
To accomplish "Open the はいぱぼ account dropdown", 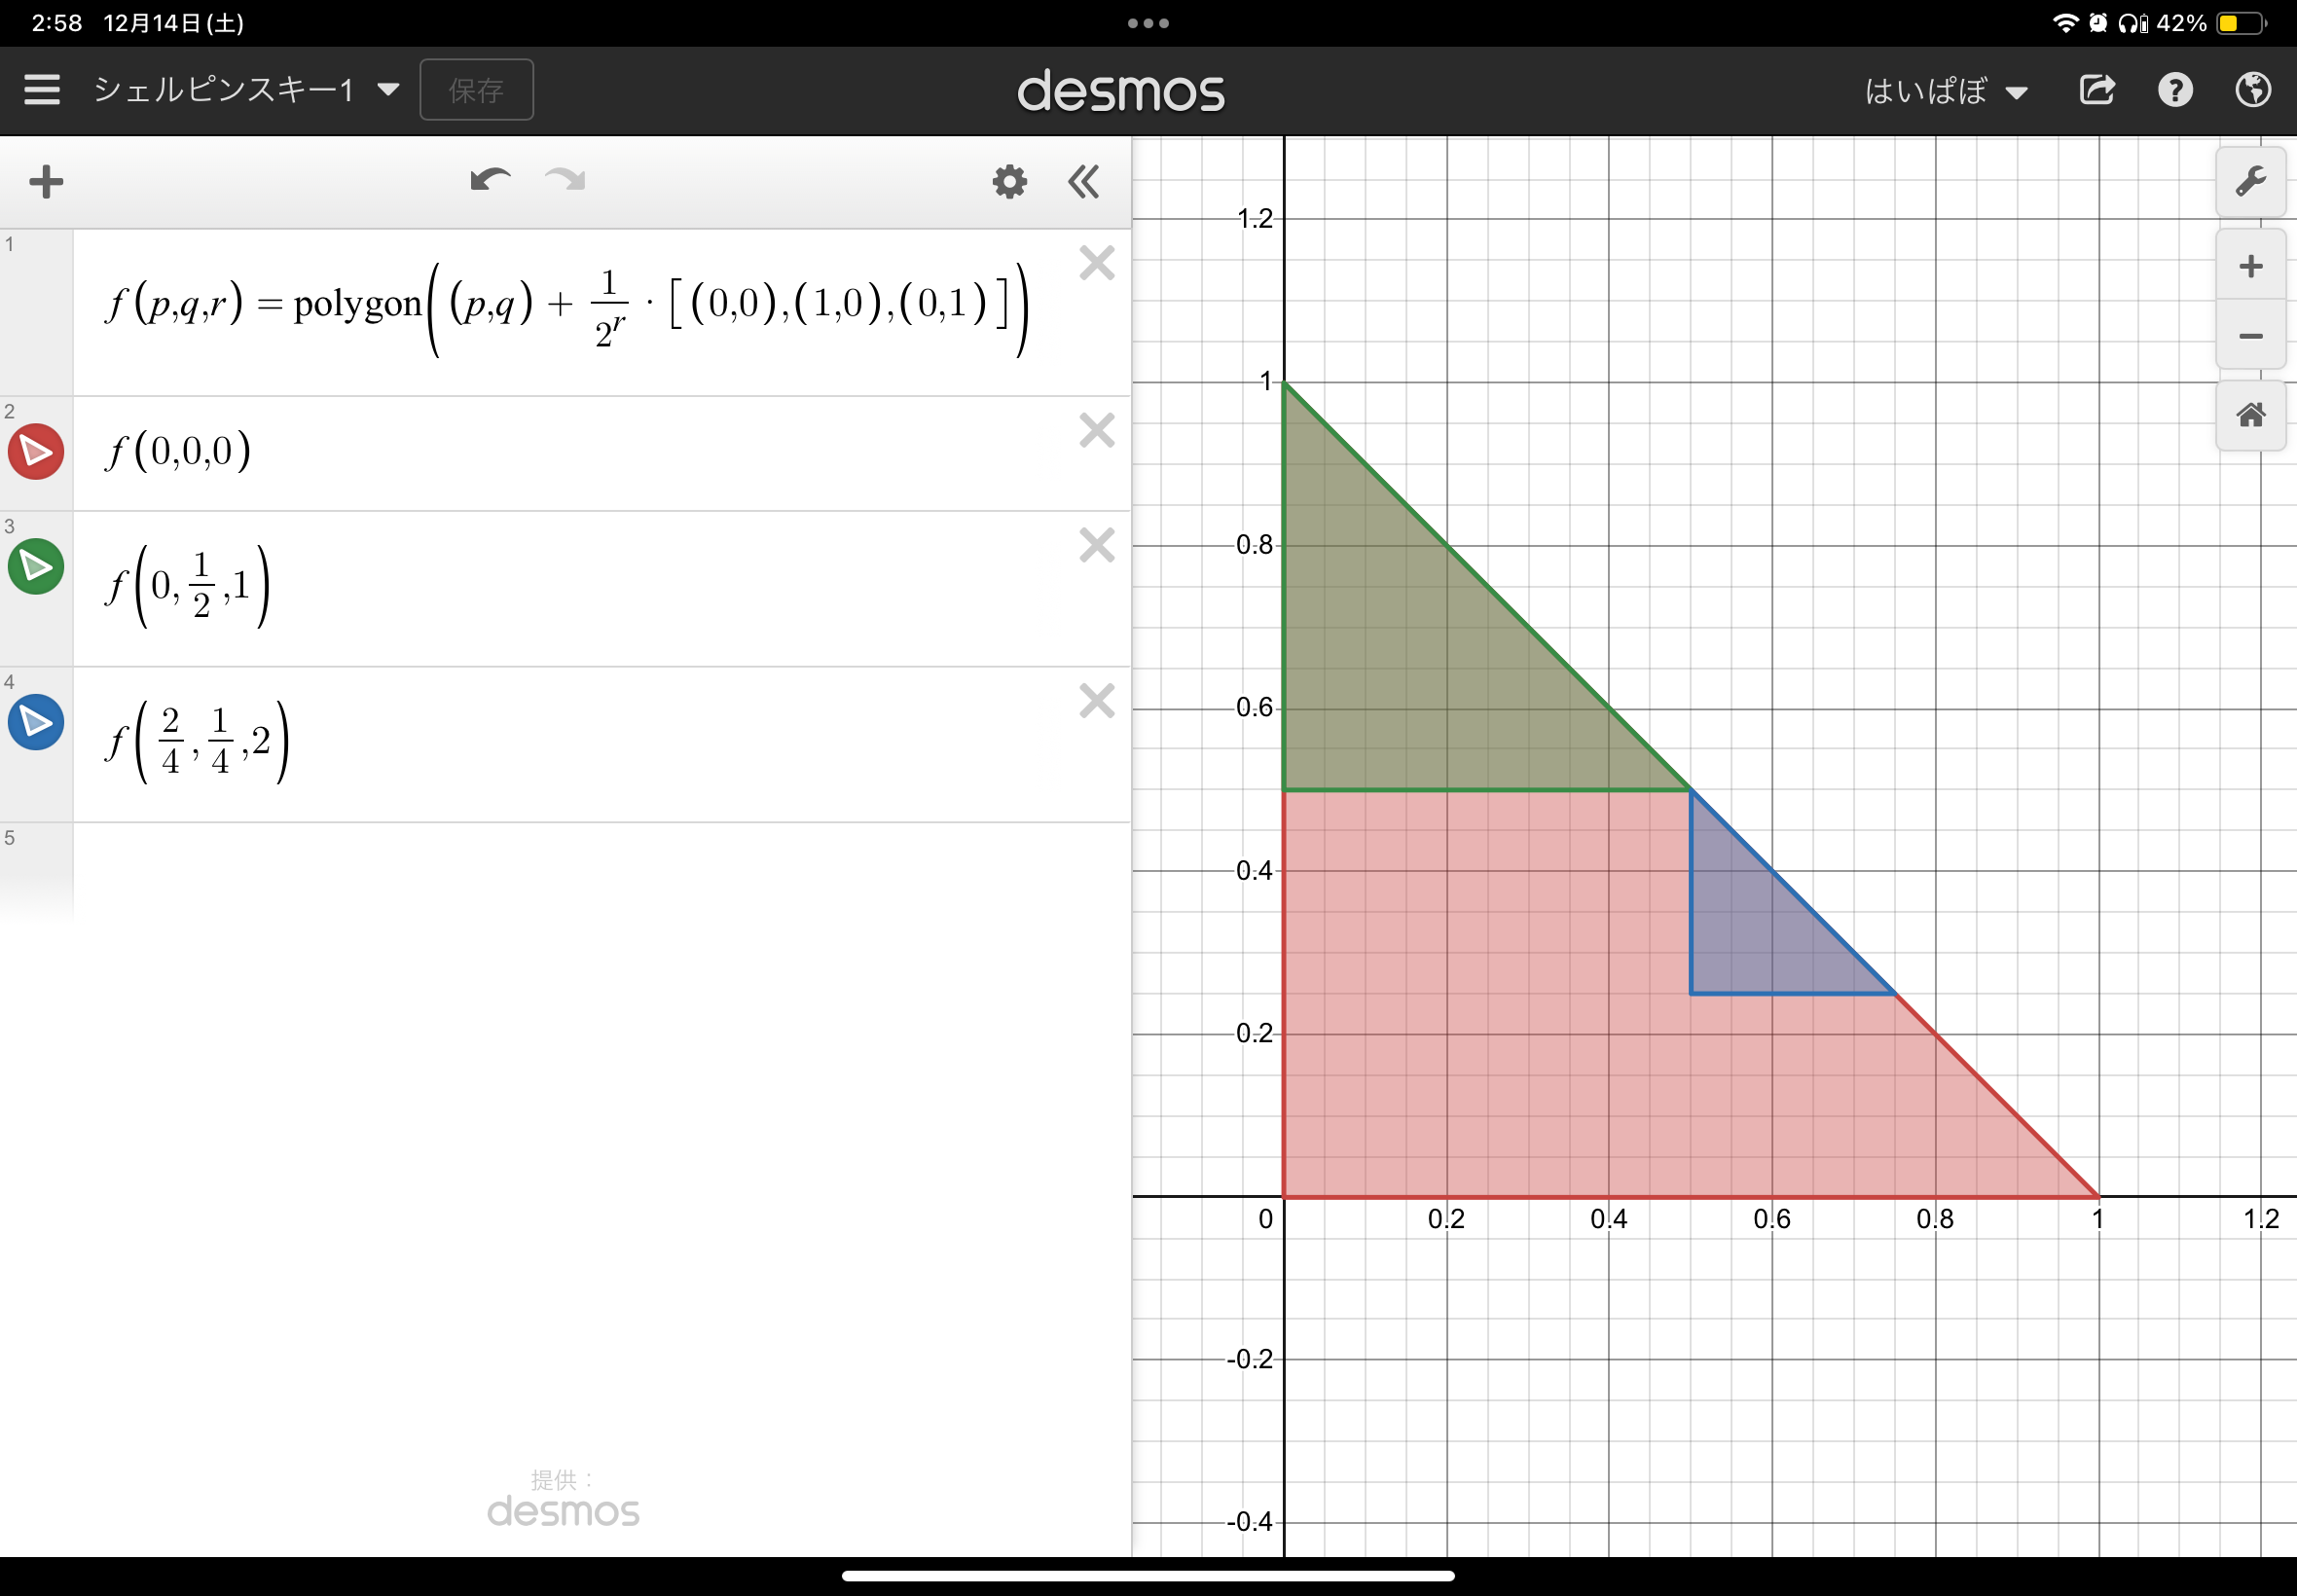I will 1947,90.
